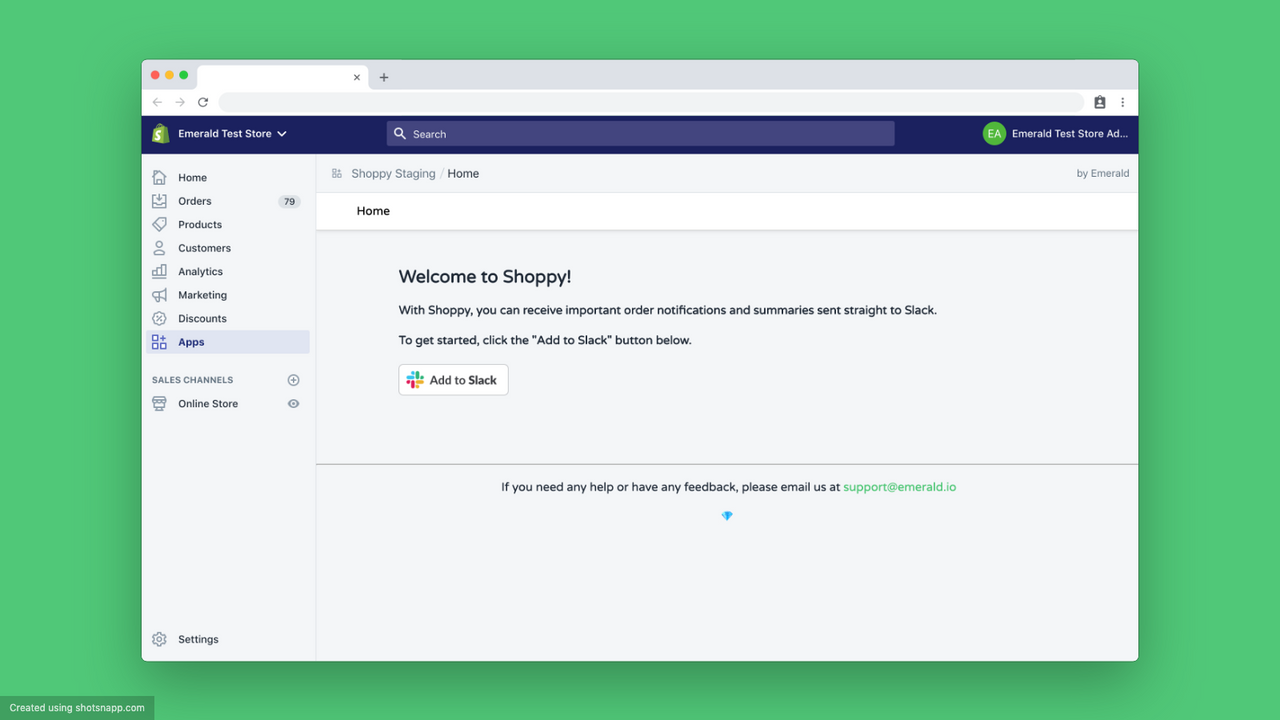Open Orders in the sidebar
The height and width of the screenshot is (720, 1280).
point(228,201)
